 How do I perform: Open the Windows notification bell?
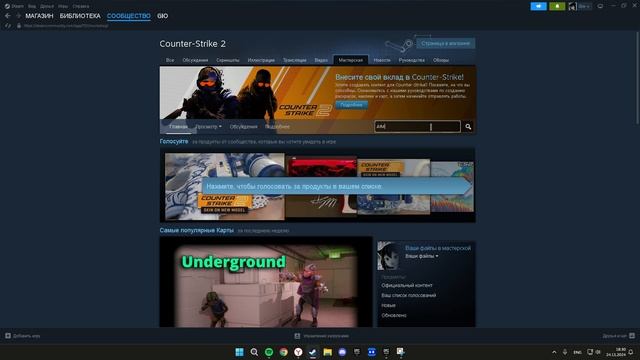click(x=631, y=352)
